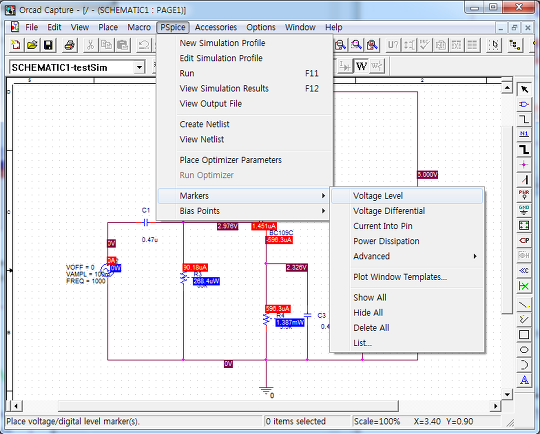Select the Place Wire tool
The image size is (540, 434).
click(524, 120)
